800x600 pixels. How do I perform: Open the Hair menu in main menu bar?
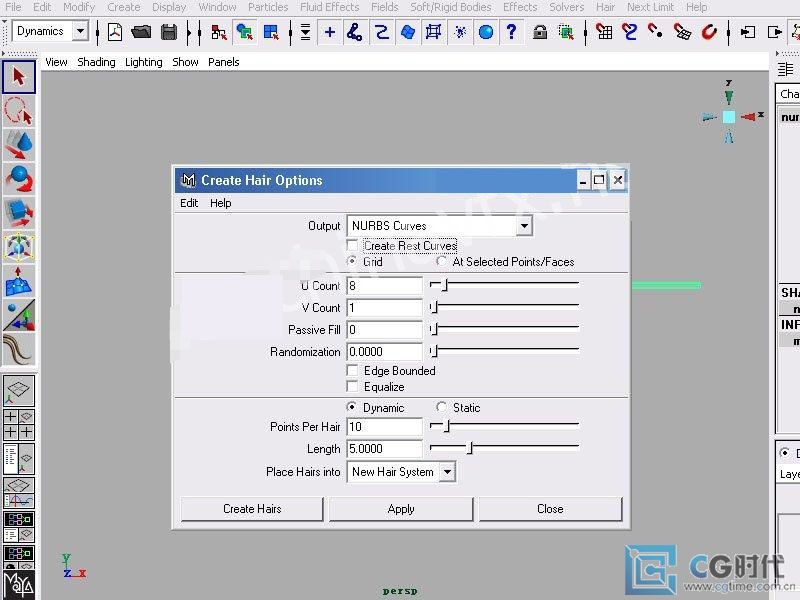pos(605,7)
